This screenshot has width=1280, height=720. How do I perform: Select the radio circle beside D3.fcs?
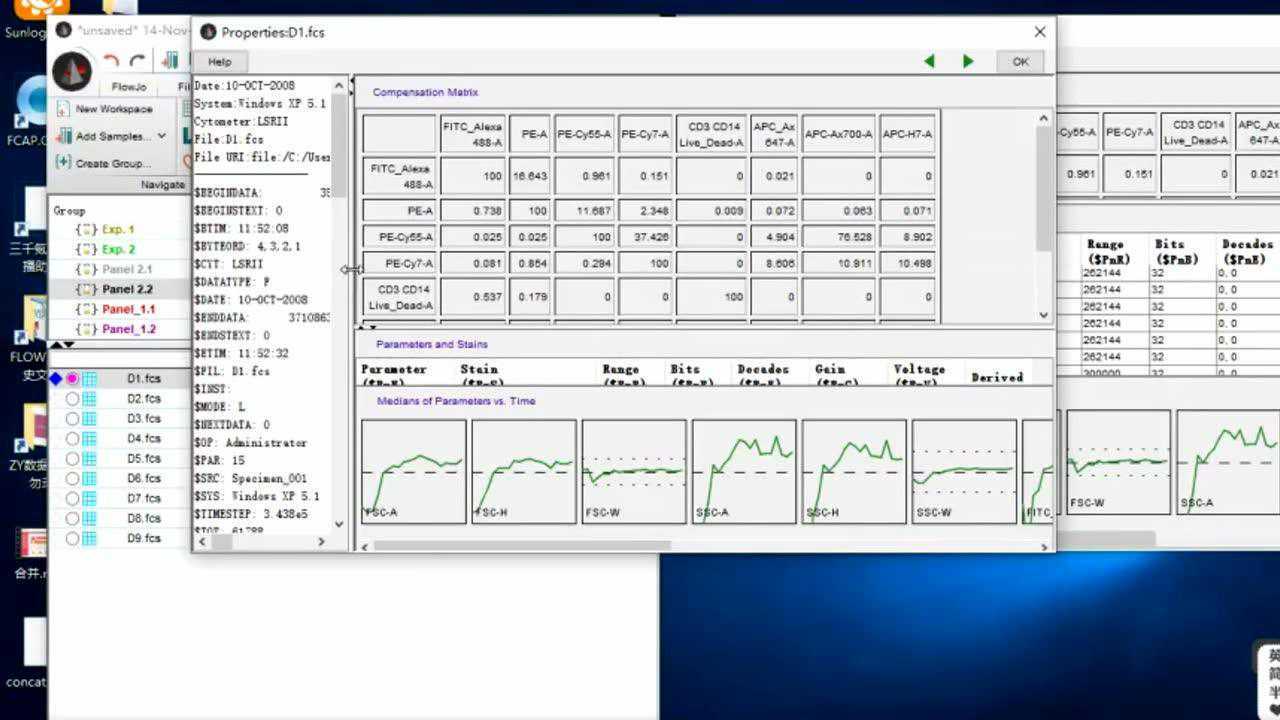[x=72, y=419]
